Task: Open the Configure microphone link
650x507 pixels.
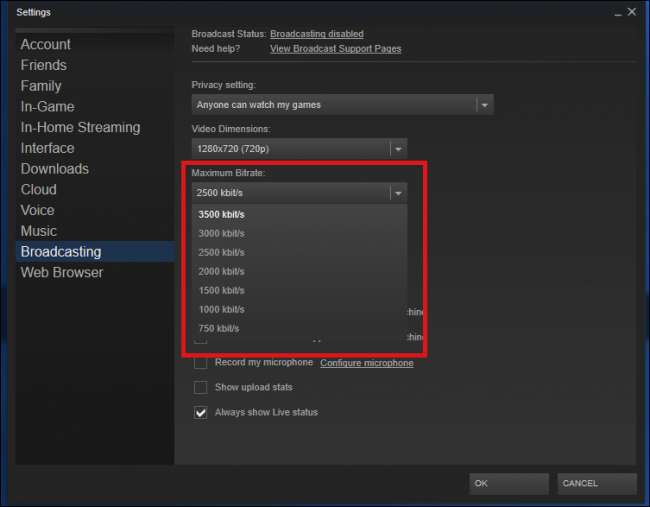Action: [x=367, y=363]
